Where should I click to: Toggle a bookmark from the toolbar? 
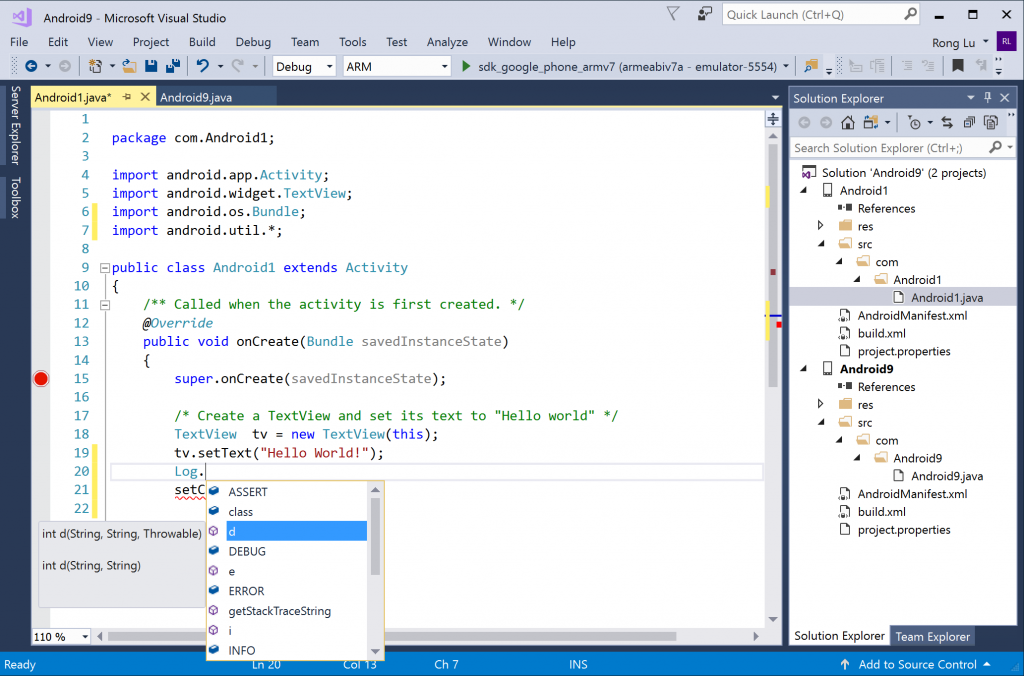click(958, 66)
